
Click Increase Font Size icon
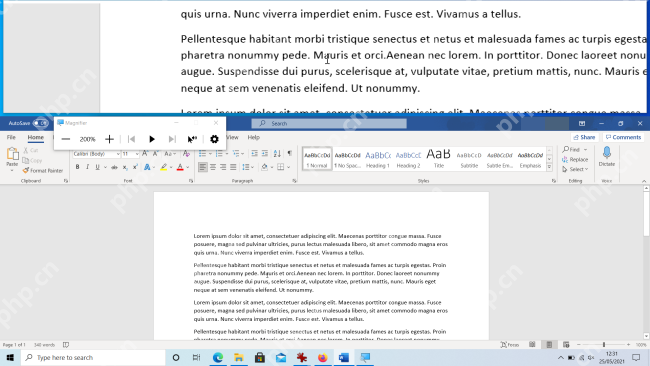coord(145,154)
